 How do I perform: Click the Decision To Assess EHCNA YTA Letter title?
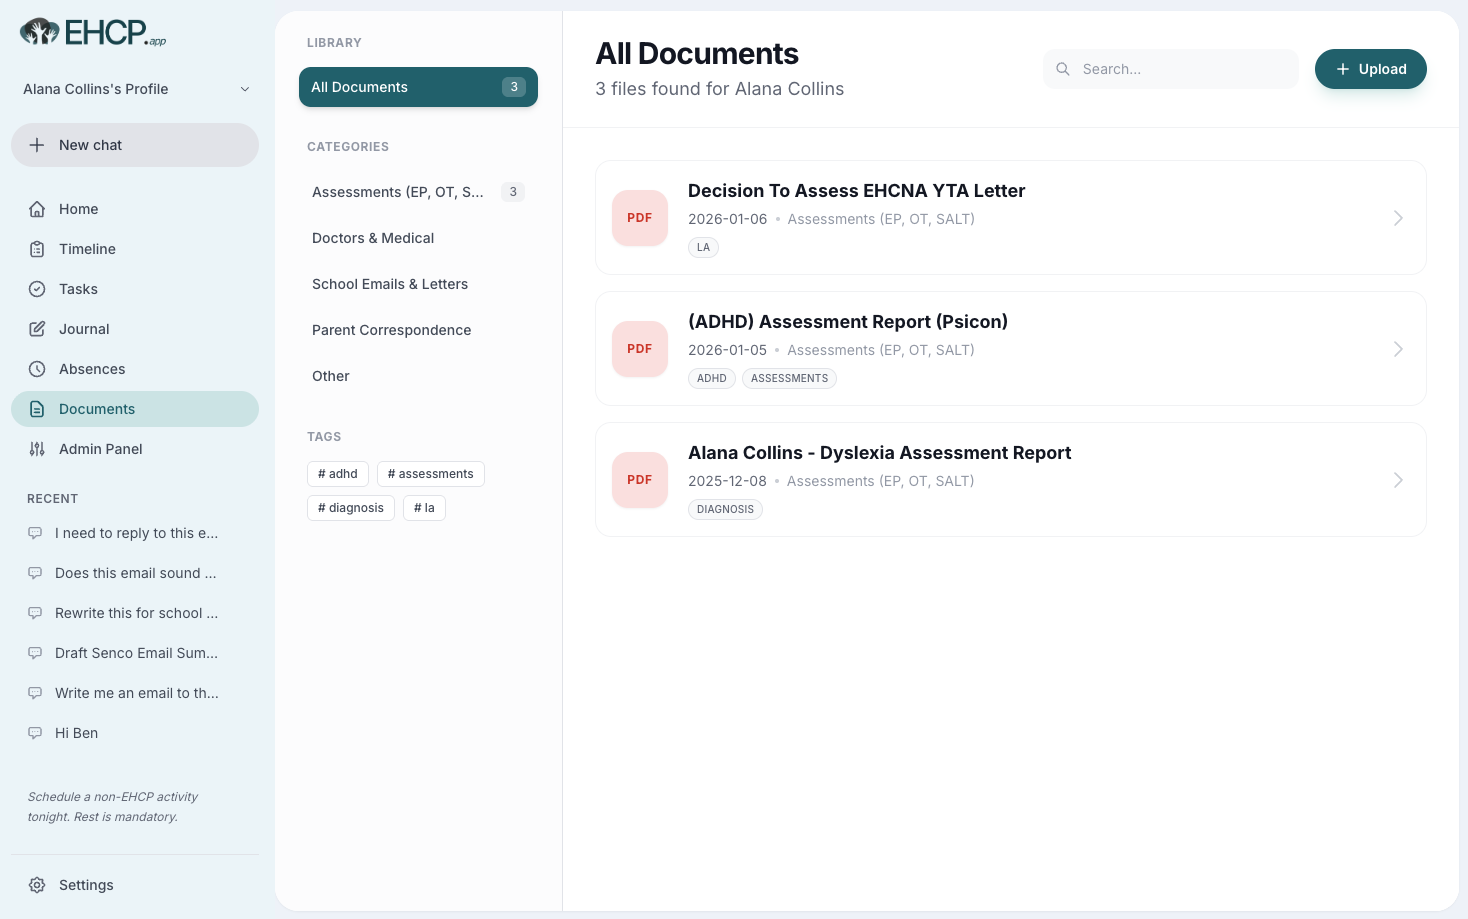coord(856,191)
